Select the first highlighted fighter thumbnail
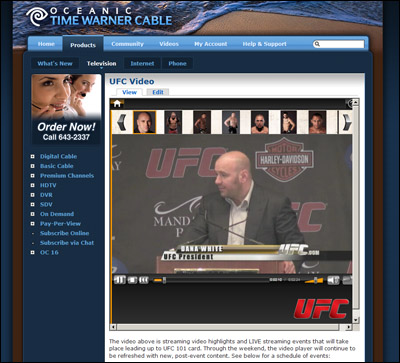Viewport: 400px width, 363px height. (x=144, y=122)
